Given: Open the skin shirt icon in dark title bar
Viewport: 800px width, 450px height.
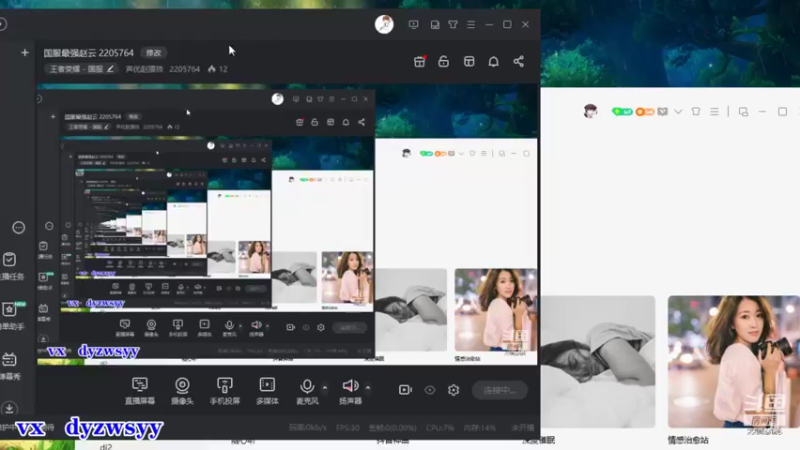Looking at the screenshot, I should click(x=453, y=24).
